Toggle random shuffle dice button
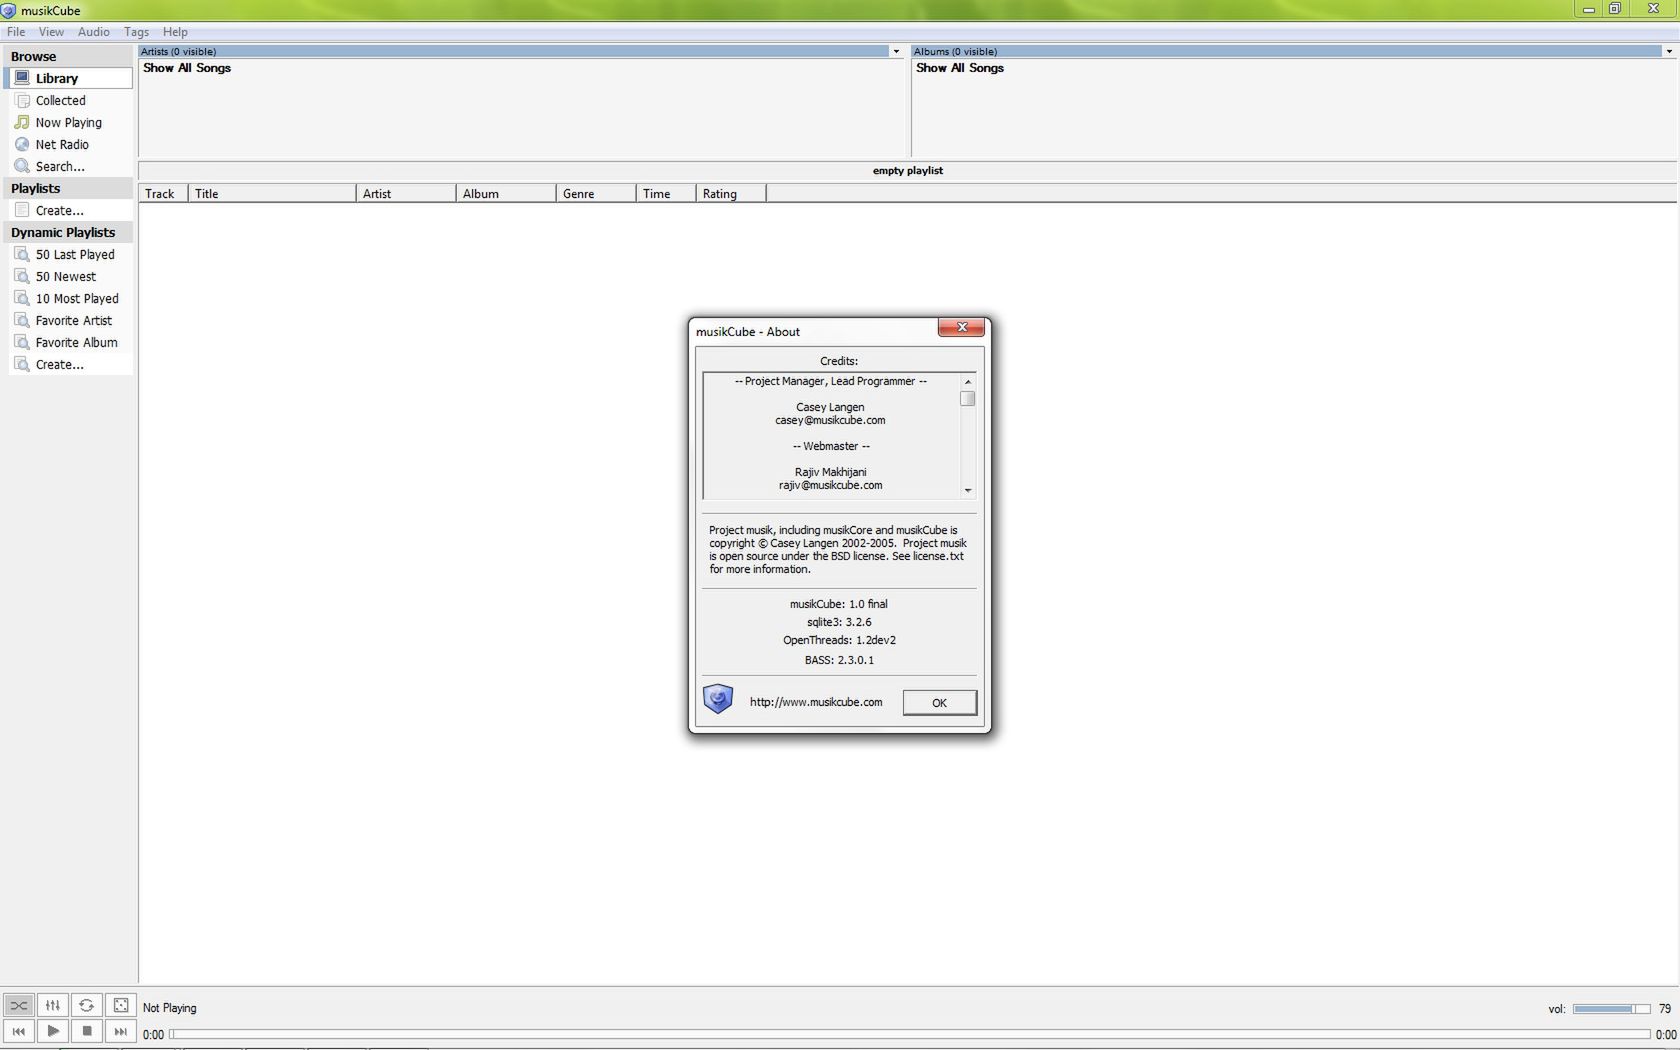This screenshot has width=1680, height=1050. coord(121,1005)
